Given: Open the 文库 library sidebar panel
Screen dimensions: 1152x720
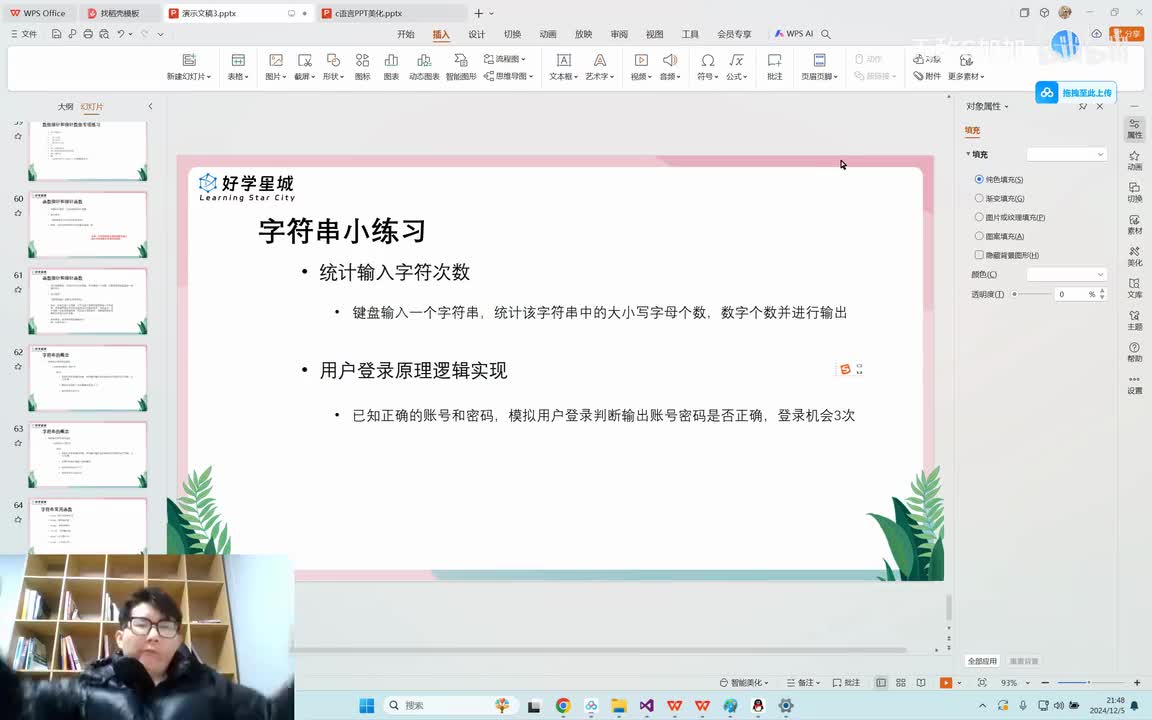Looking at the screenshot, I should [1134, 288].
